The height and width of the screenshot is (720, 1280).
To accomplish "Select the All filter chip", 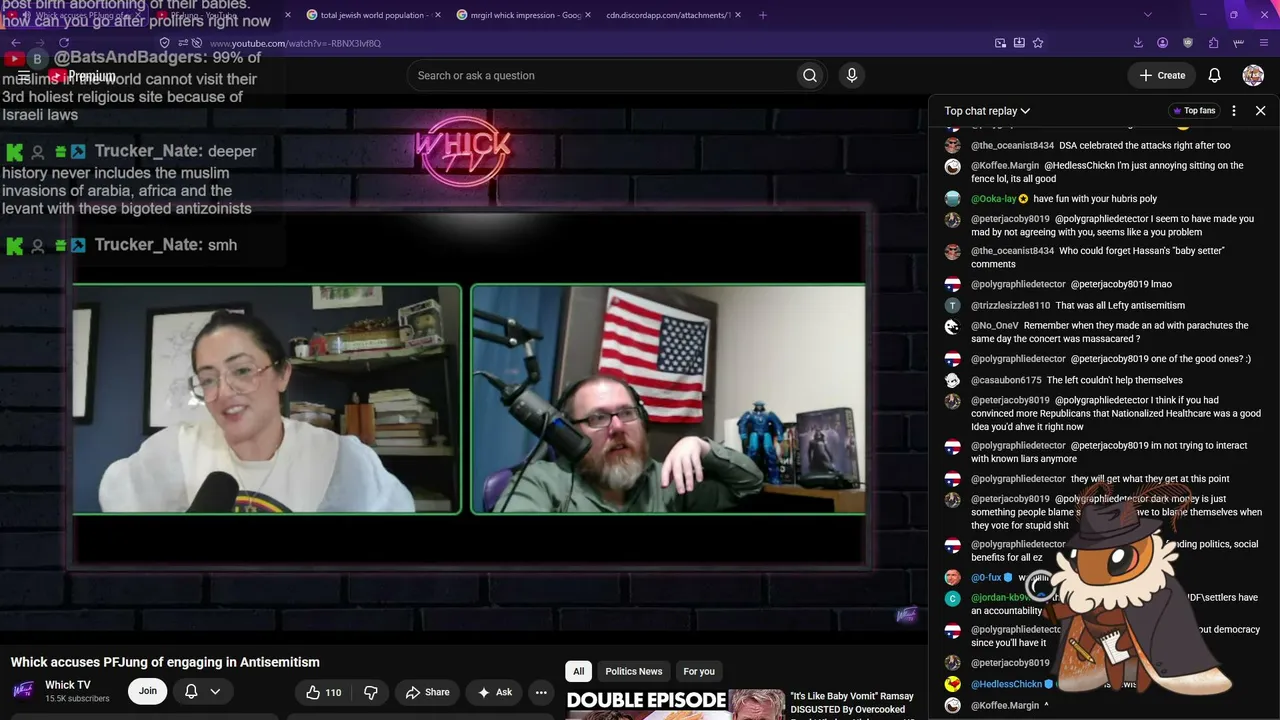I will pyautogui.click(x=578, y=671).
